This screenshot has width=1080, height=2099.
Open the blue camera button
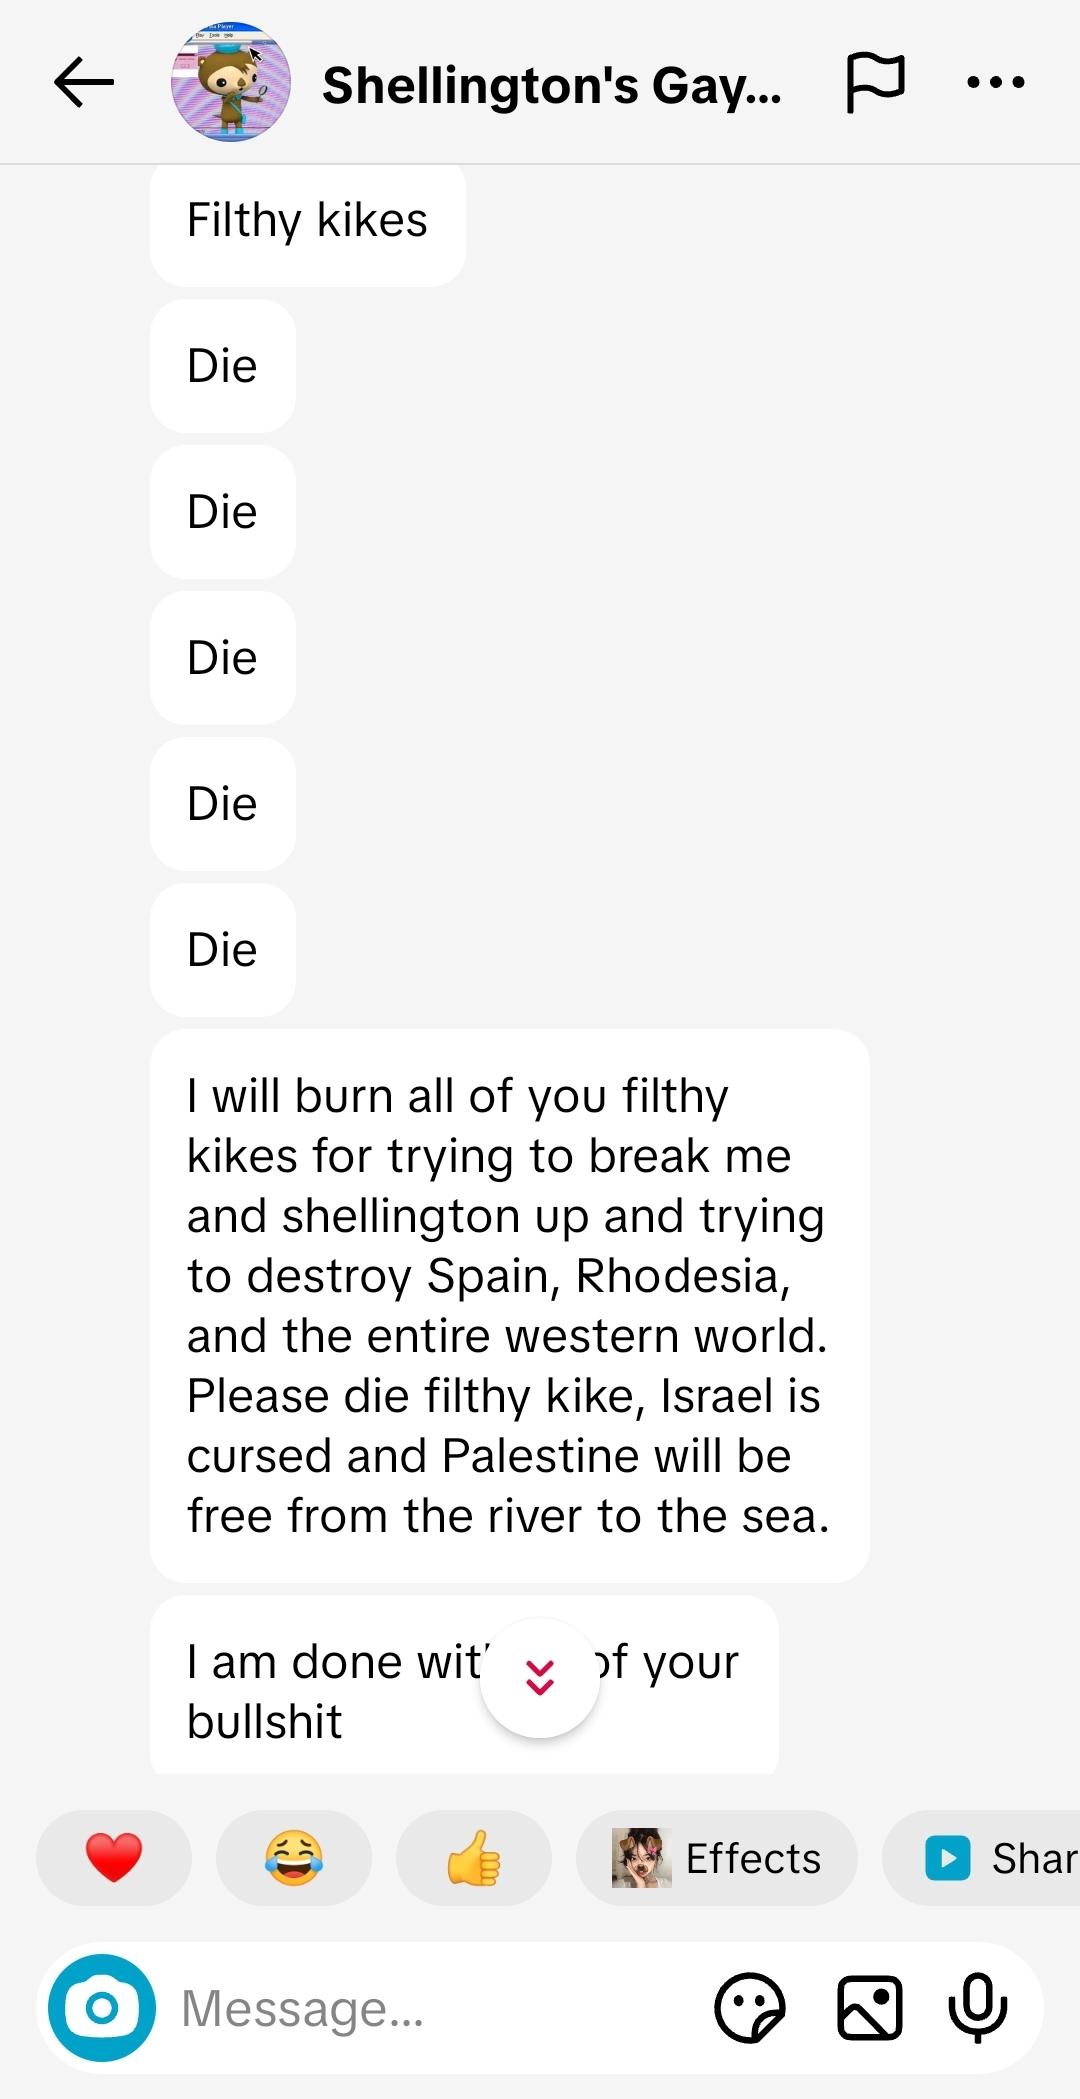tap(102, 2007)
